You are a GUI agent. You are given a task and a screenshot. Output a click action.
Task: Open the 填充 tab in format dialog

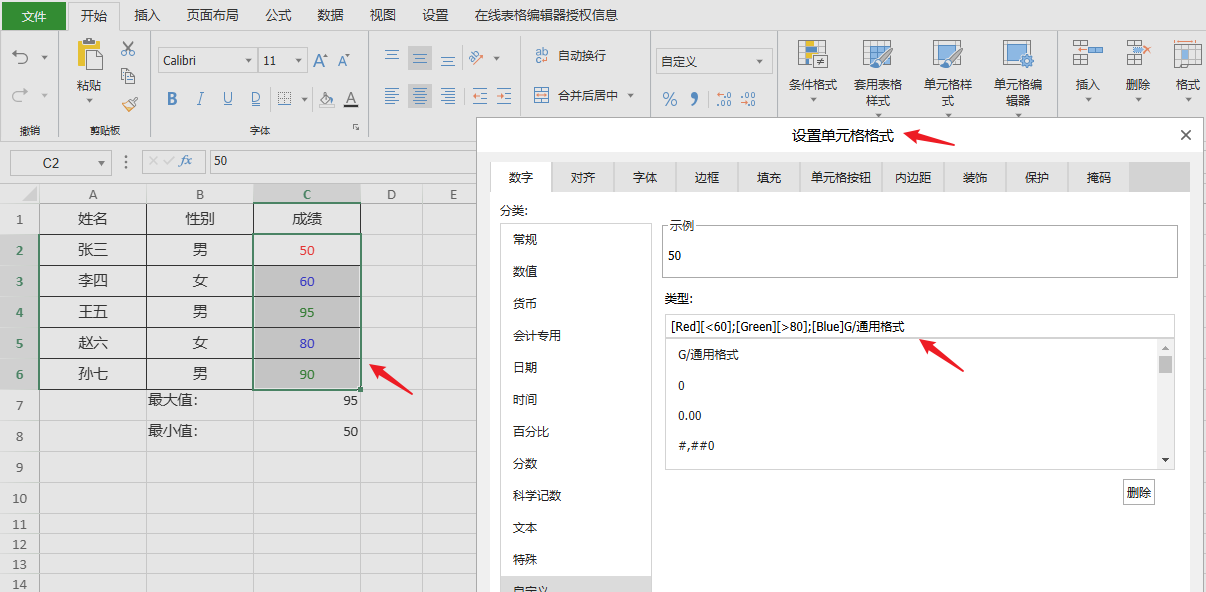(x=769, y=177)
